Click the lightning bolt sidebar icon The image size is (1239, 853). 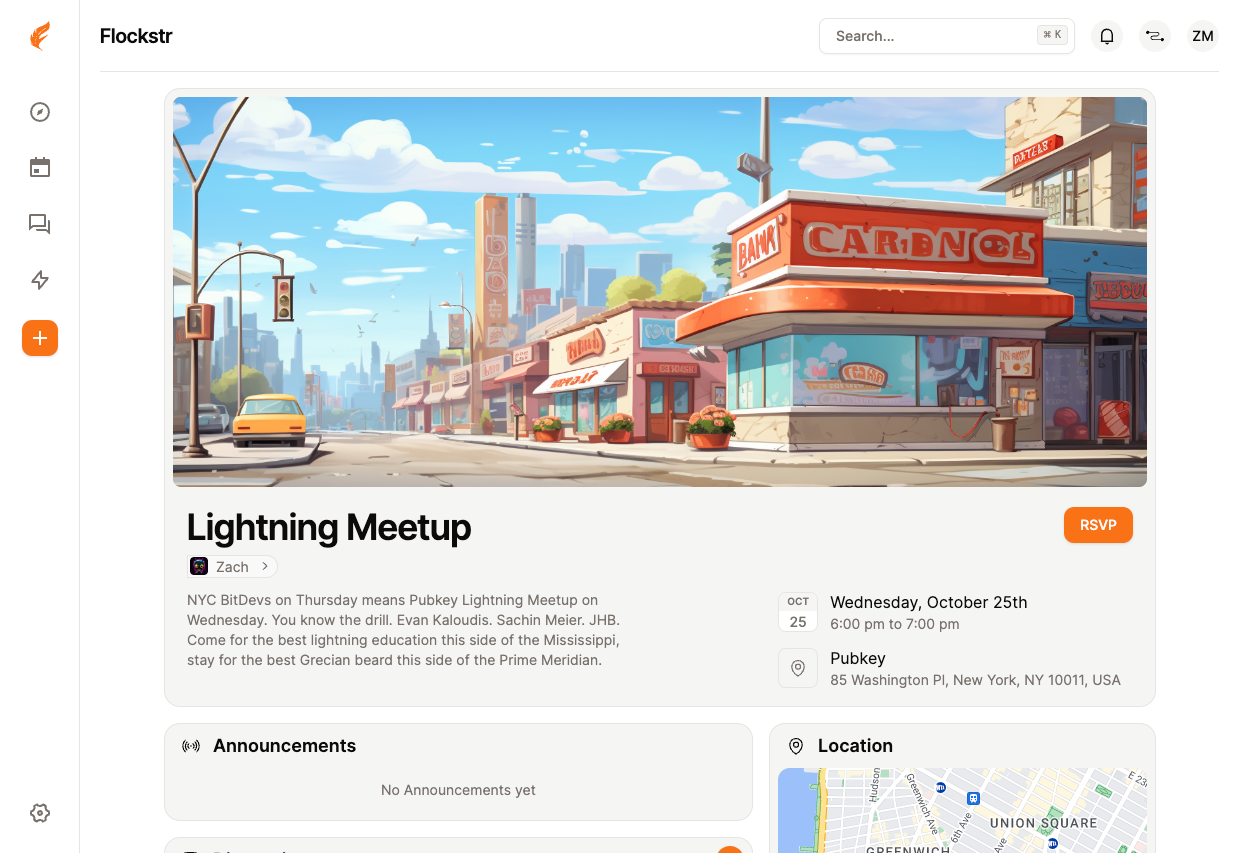pos(40,280)
